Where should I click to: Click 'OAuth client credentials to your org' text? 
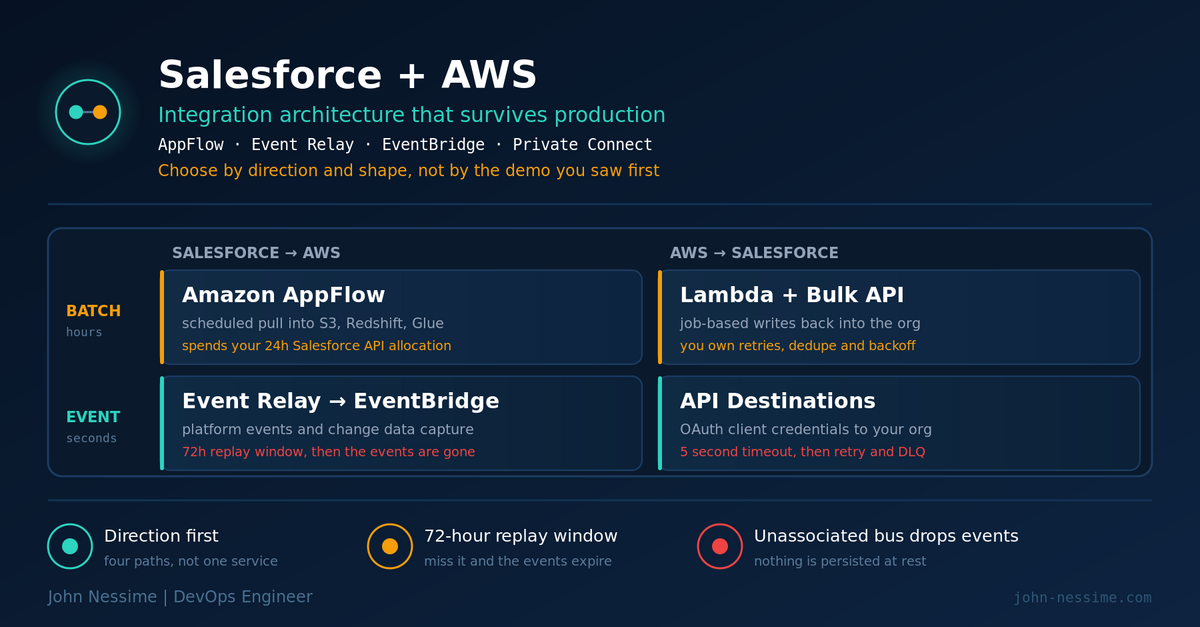pyautogui.click(x=806, y=429)
